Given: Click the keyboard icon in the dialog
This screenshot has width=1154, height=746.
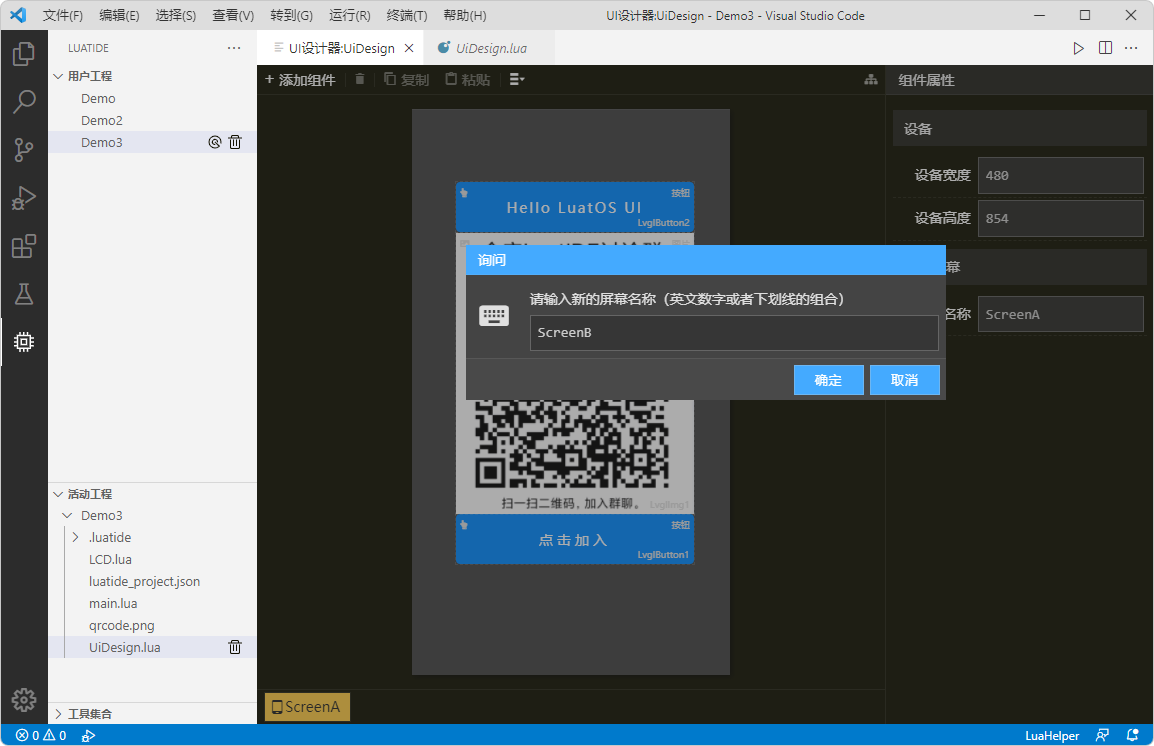Looking at the screenshot, I should click(x=494, y=316).
